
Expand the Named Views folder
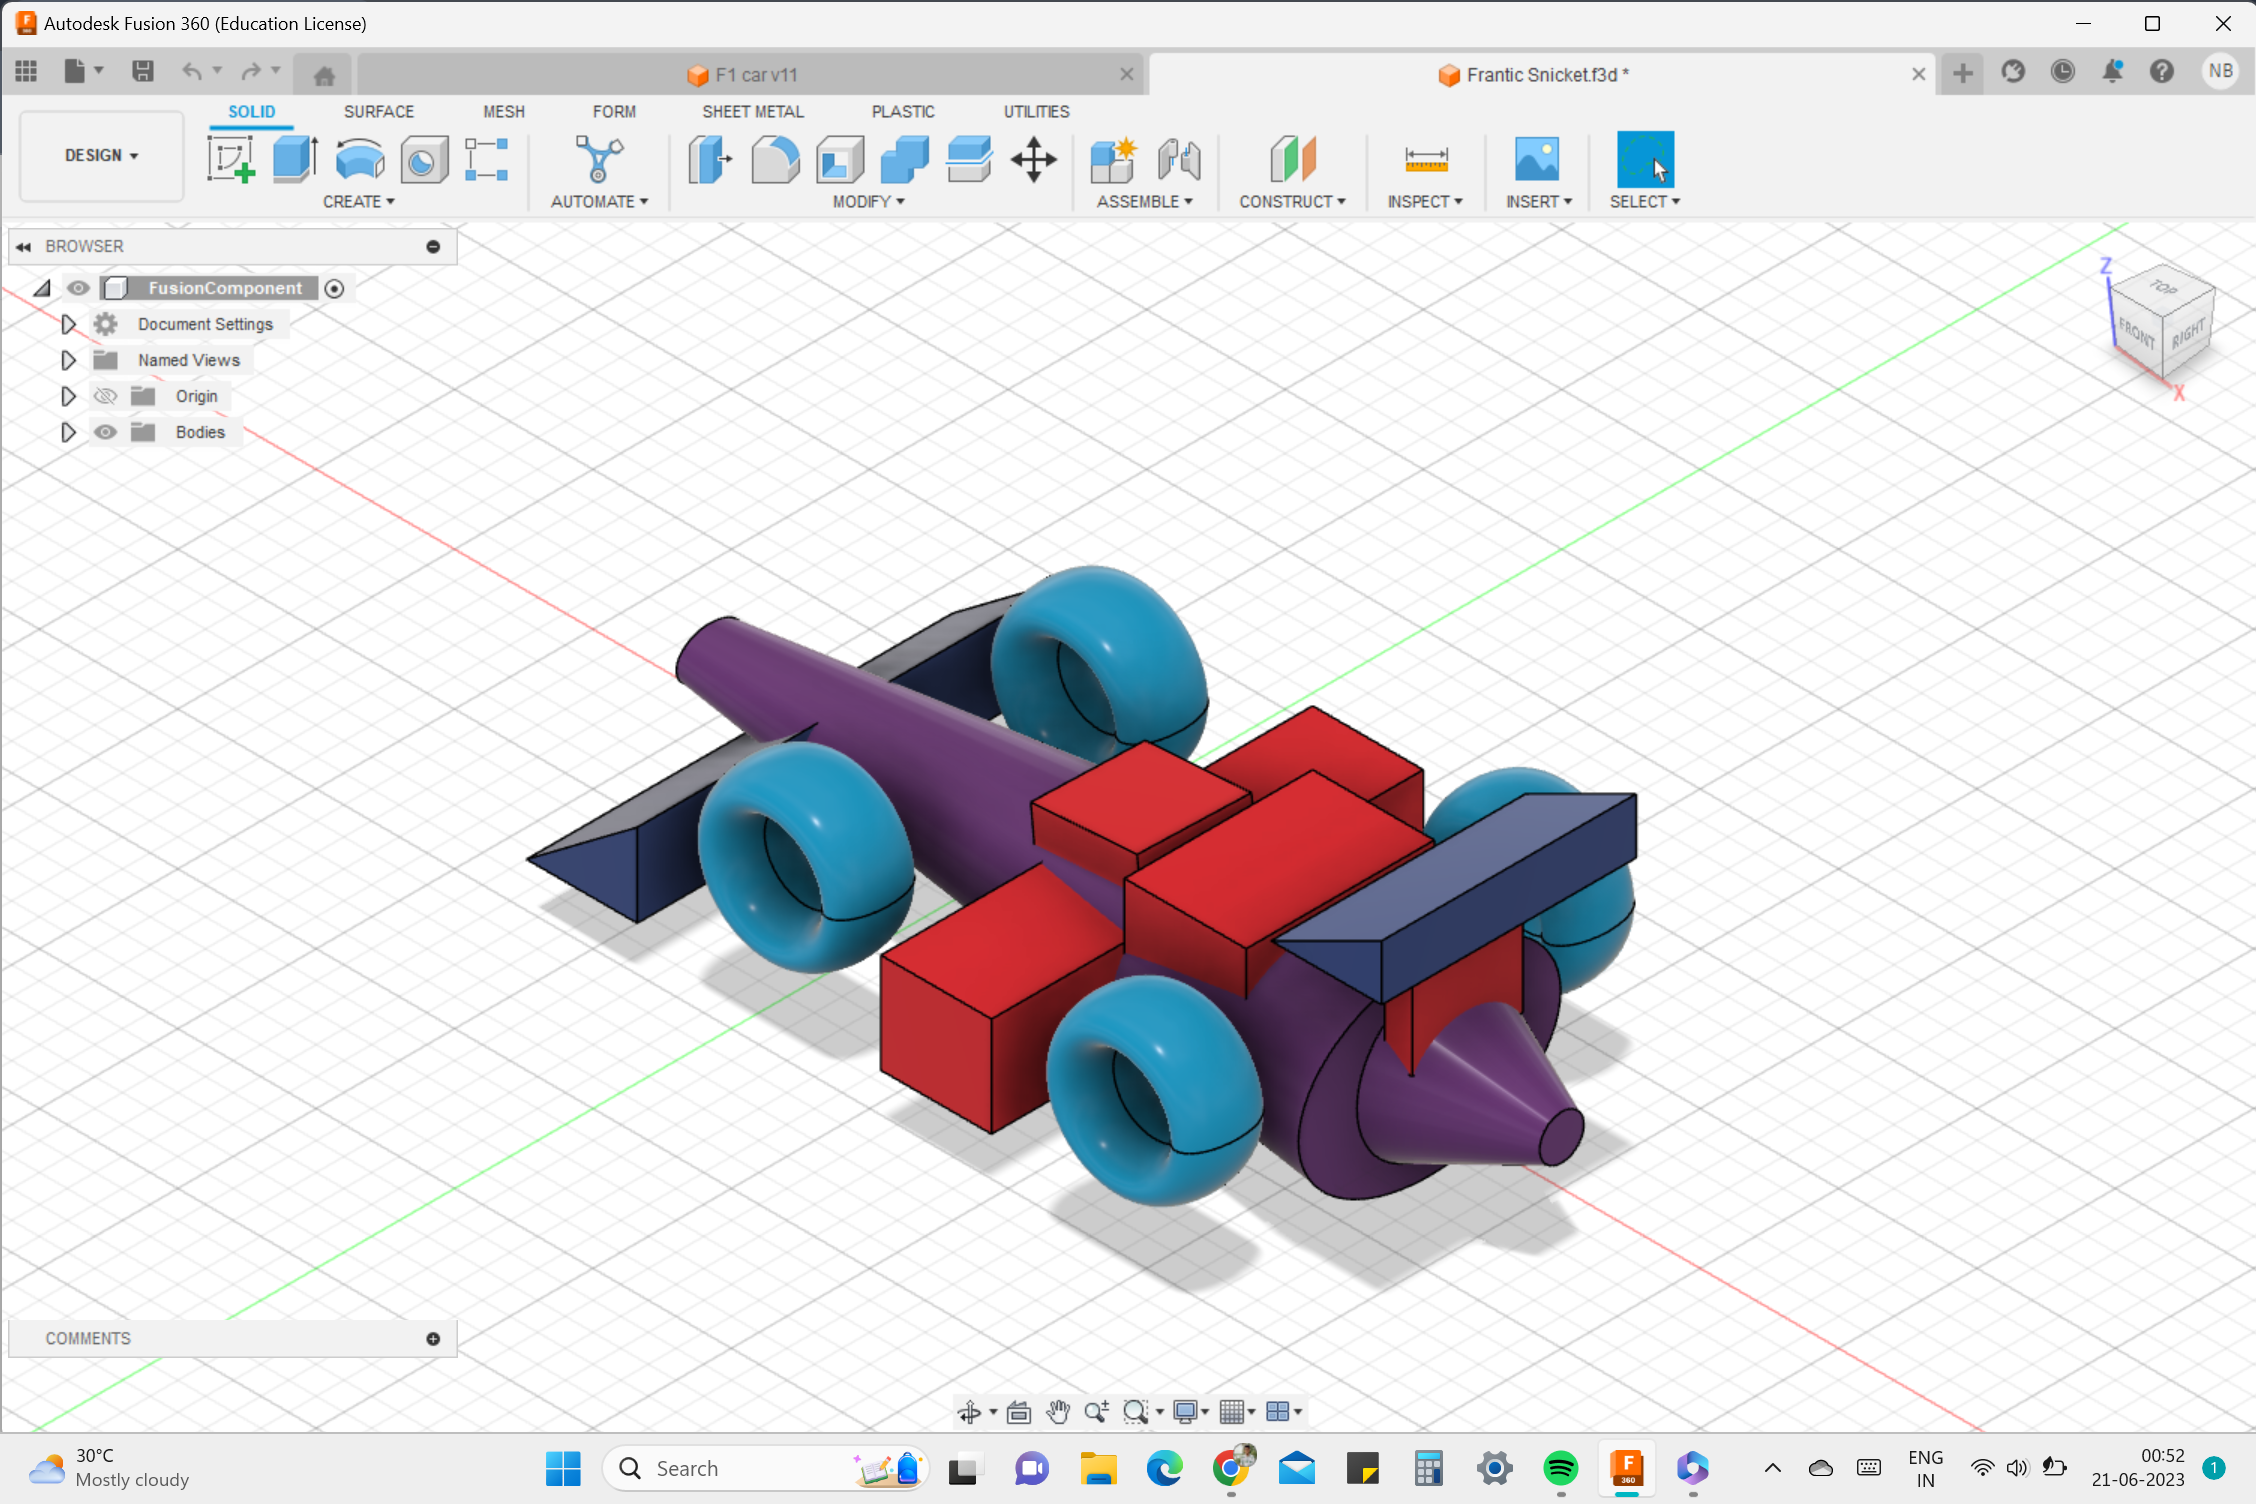(67, 358)
